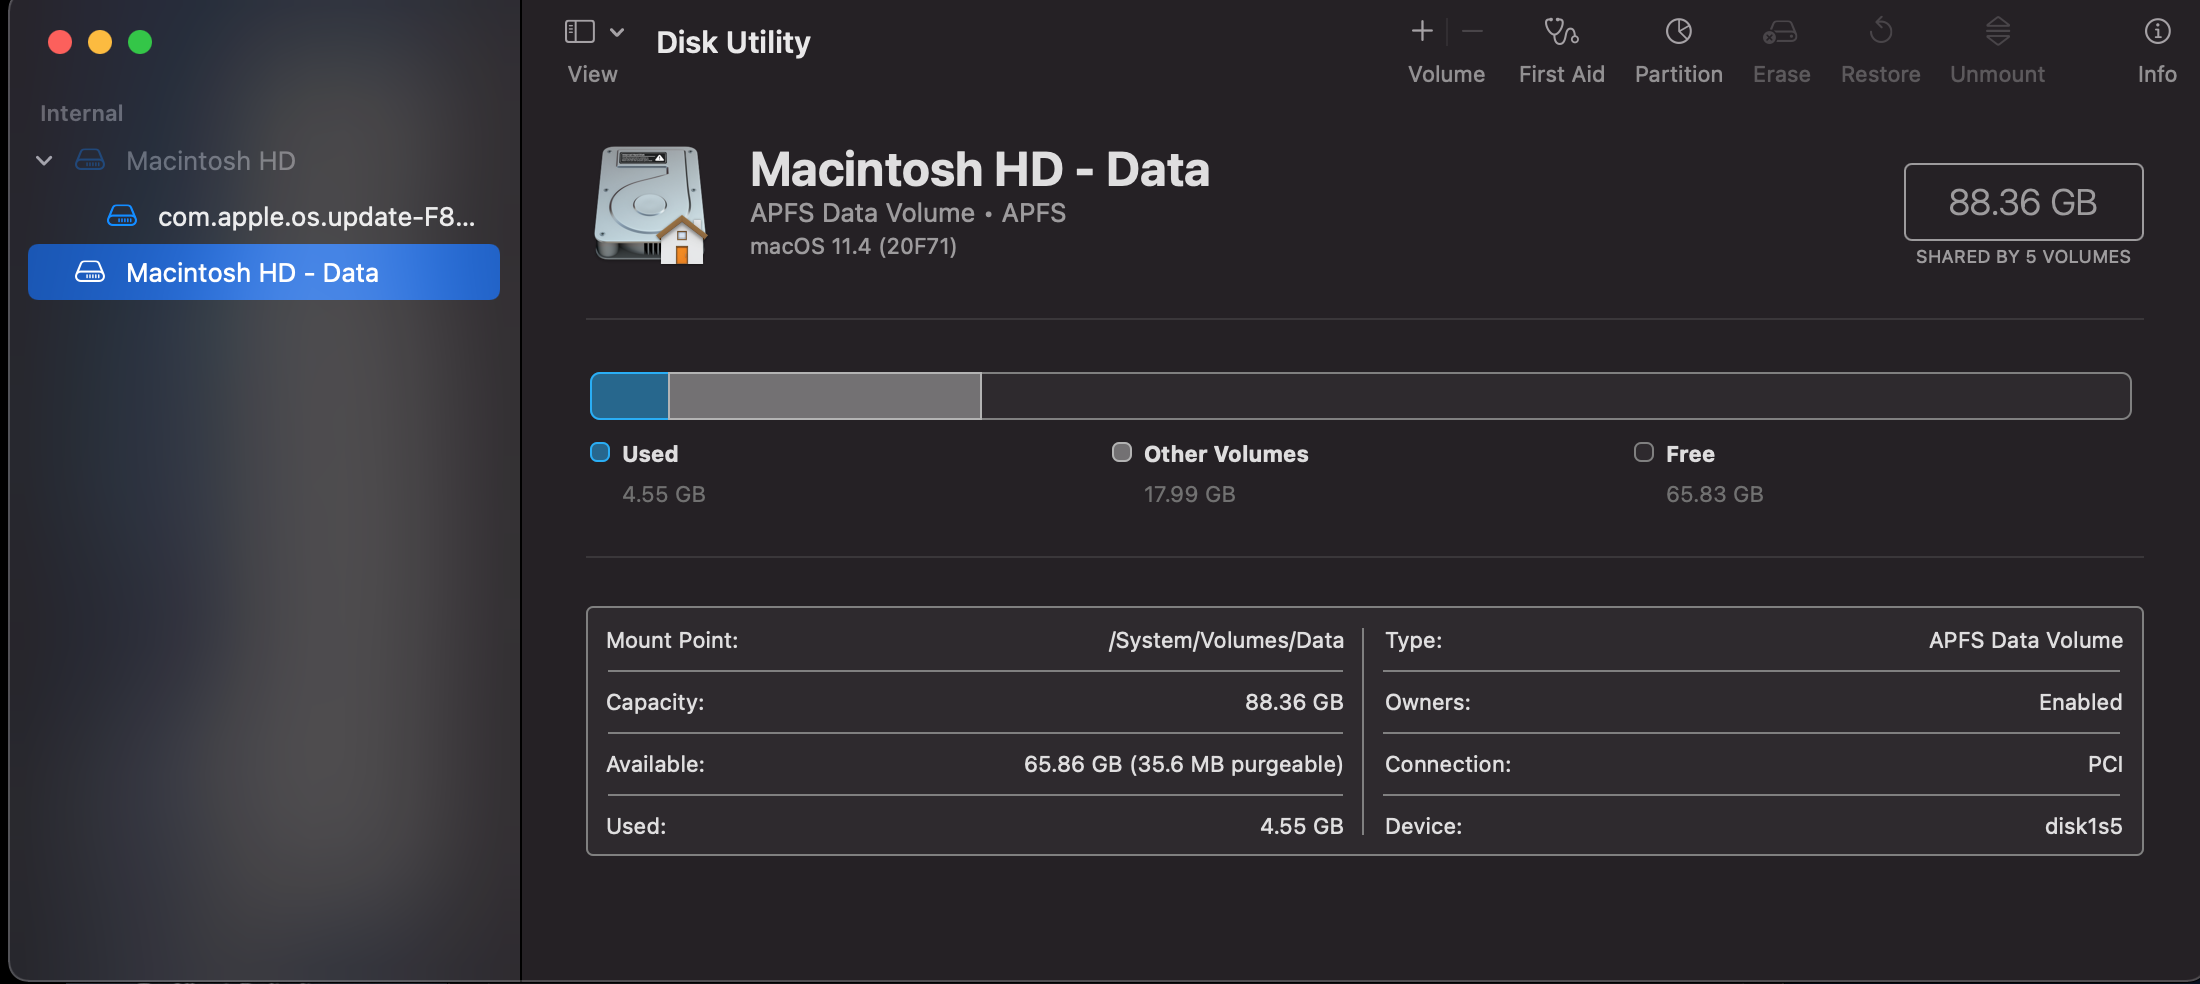Open the Partition pie chart icon

point(1678,32)
